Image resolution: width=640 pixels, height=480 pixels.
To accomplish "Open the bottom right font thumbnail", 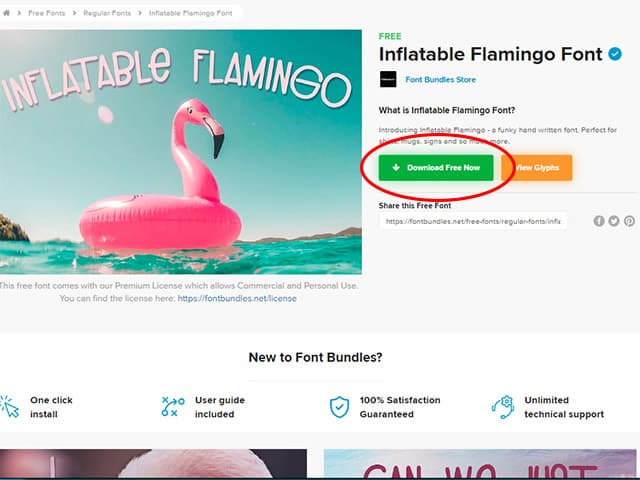I will tap(480, 464).
